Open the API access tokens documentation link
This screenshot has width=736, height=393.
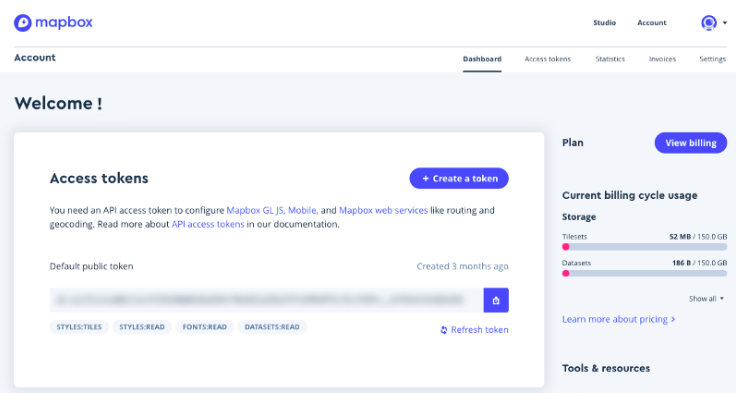coord(207,224)
